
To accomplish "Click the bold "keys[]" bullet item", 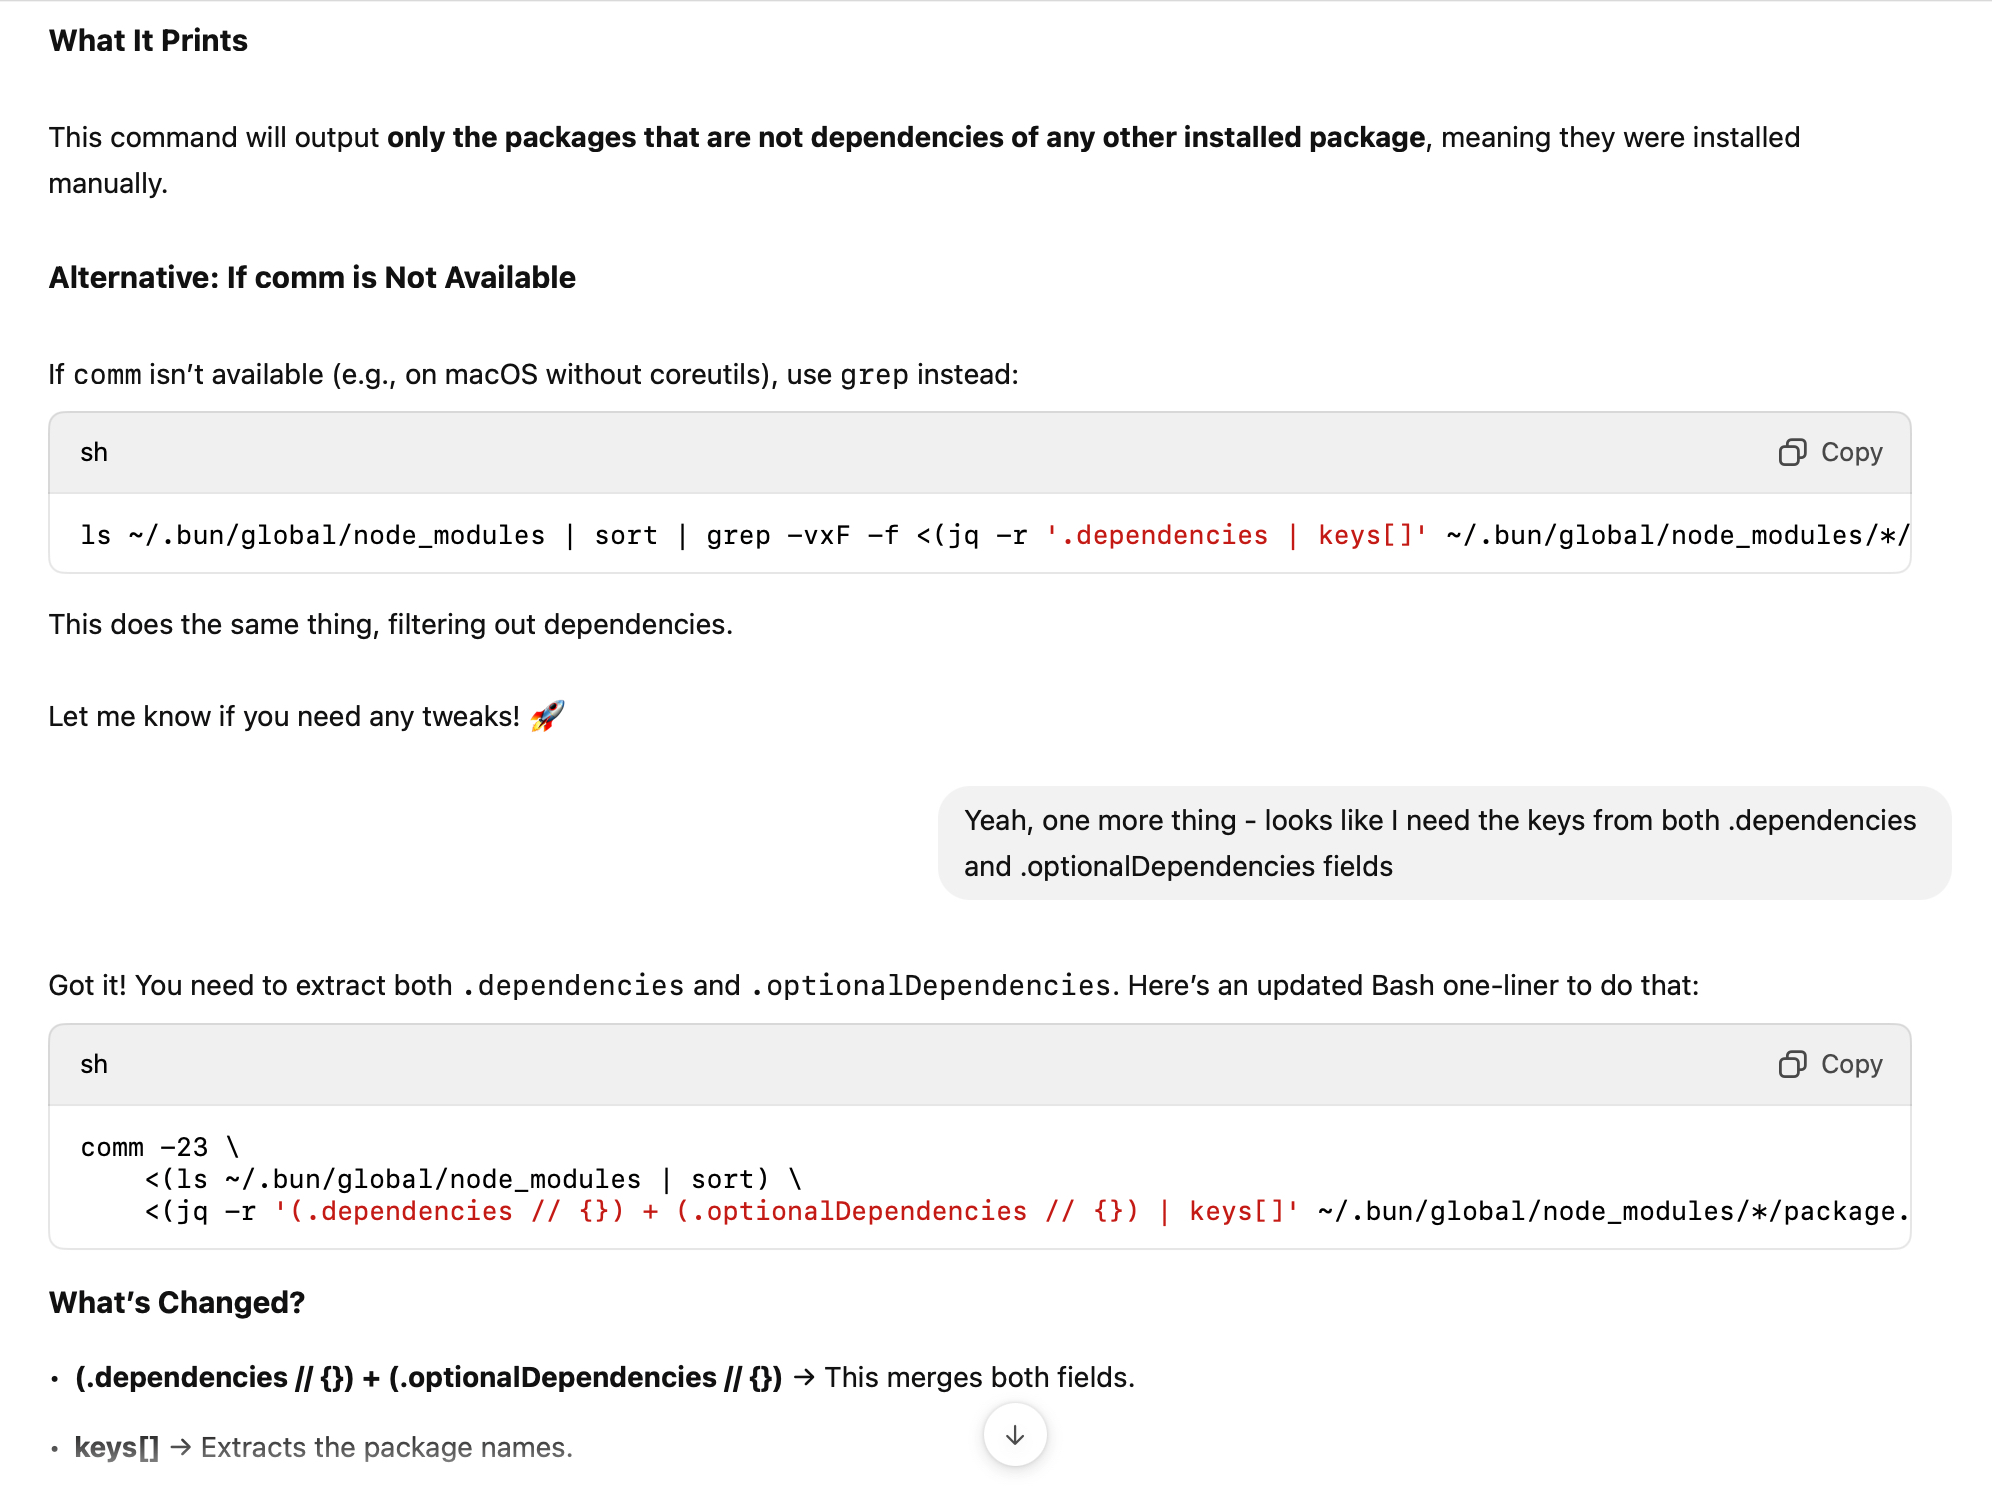I will tap(117, 1448).
